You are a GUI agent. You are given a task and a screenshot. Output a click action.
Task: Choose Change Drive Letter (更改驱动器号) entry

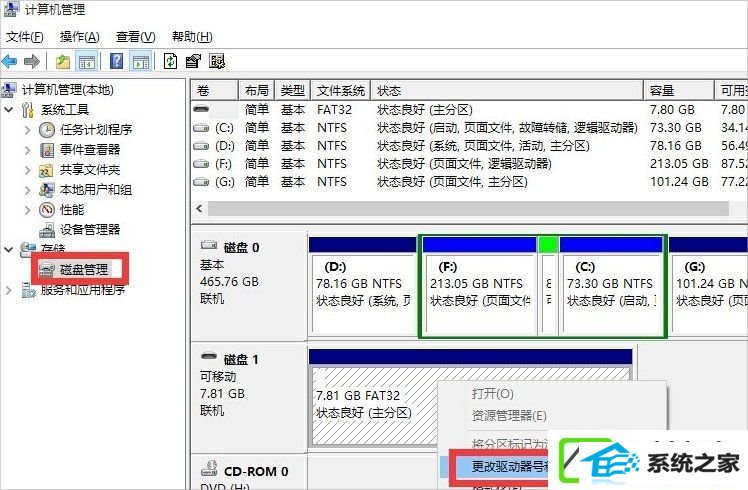tap(509, 466)
